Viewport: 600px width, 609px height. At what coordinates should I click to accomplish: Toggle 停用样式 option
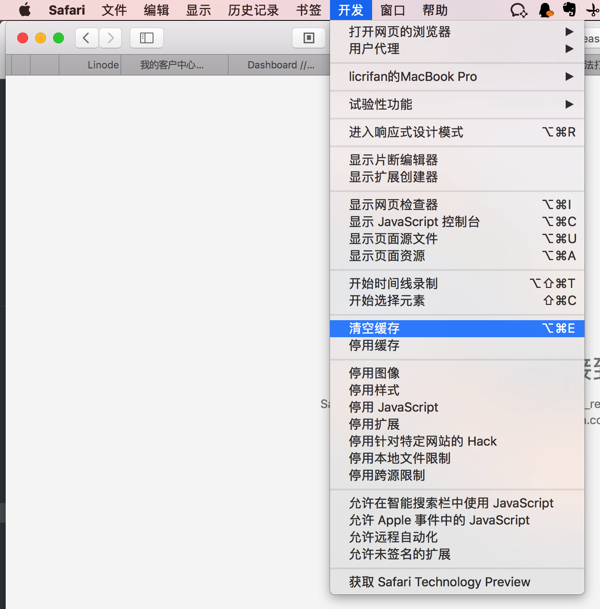click(457, 390)
